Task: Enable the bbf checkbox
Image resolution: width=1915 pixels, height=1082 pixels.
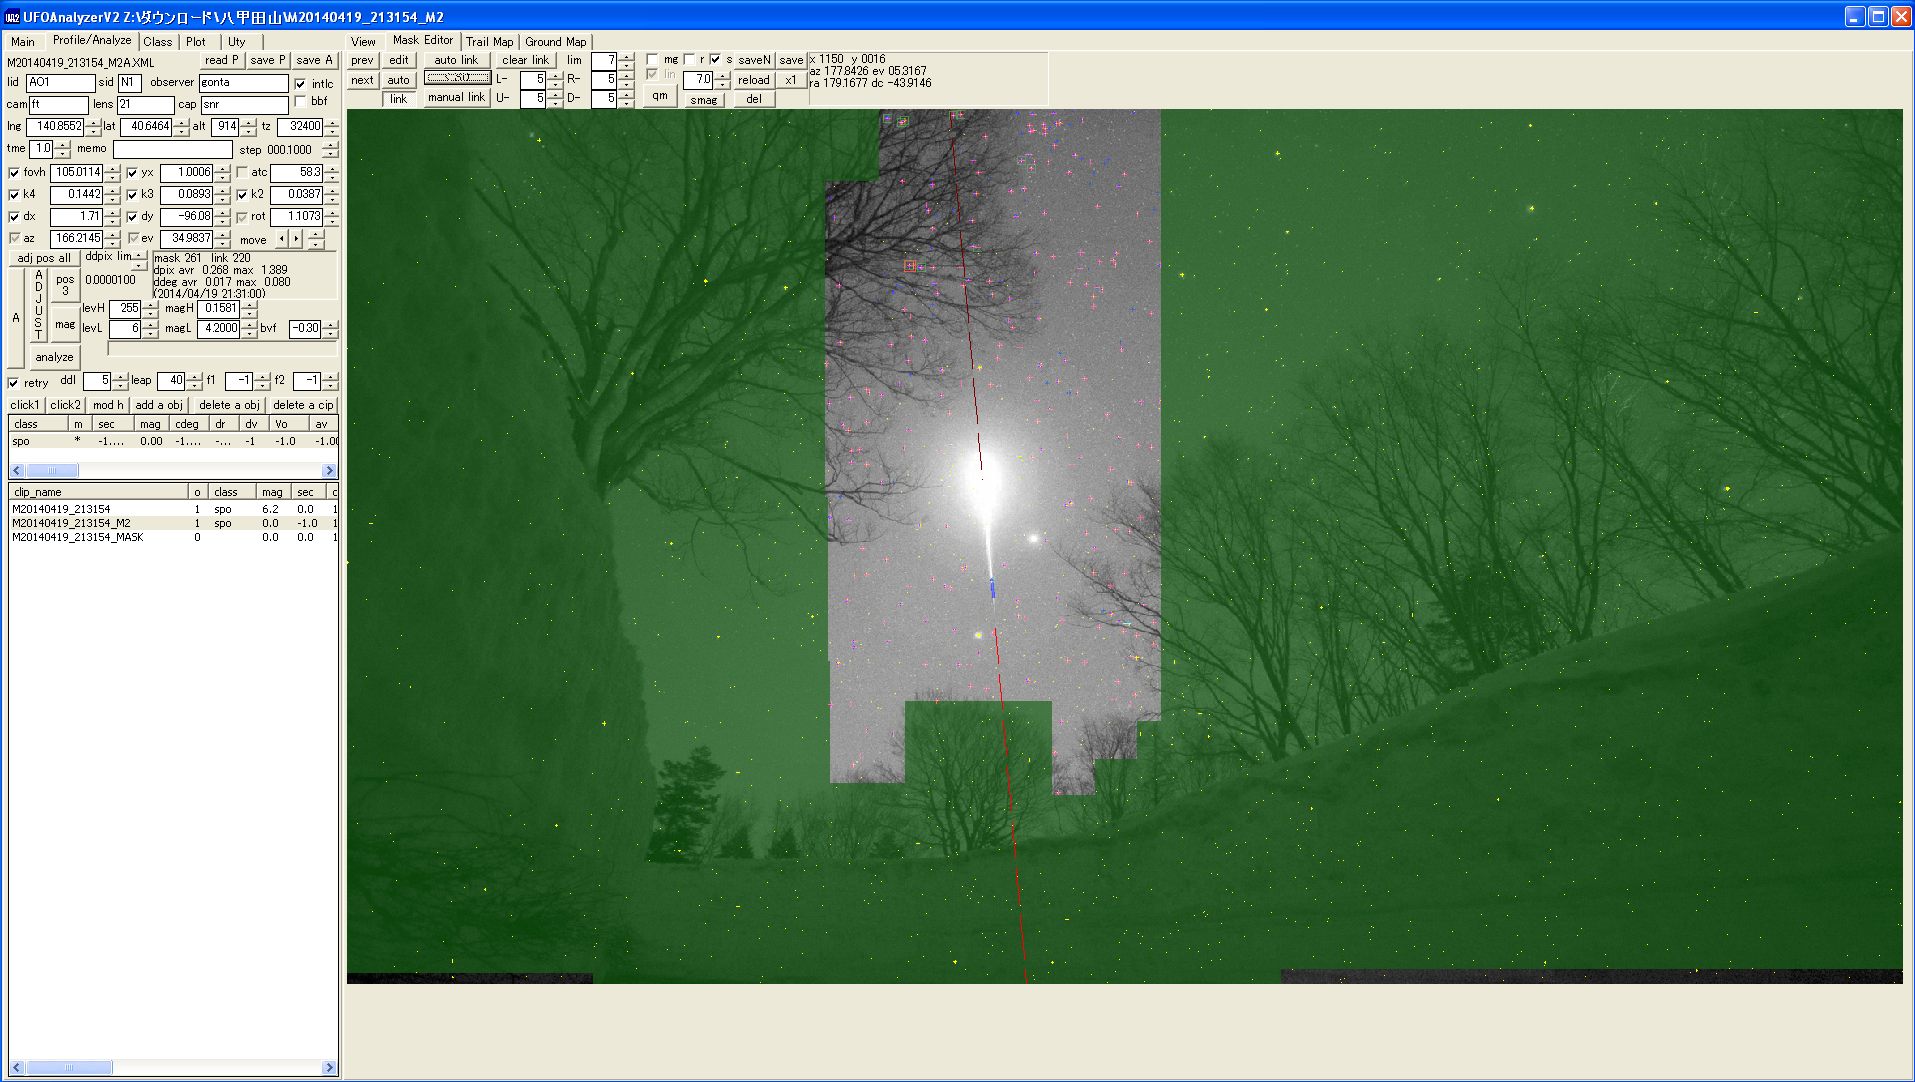Action: (x=301, y=102)
